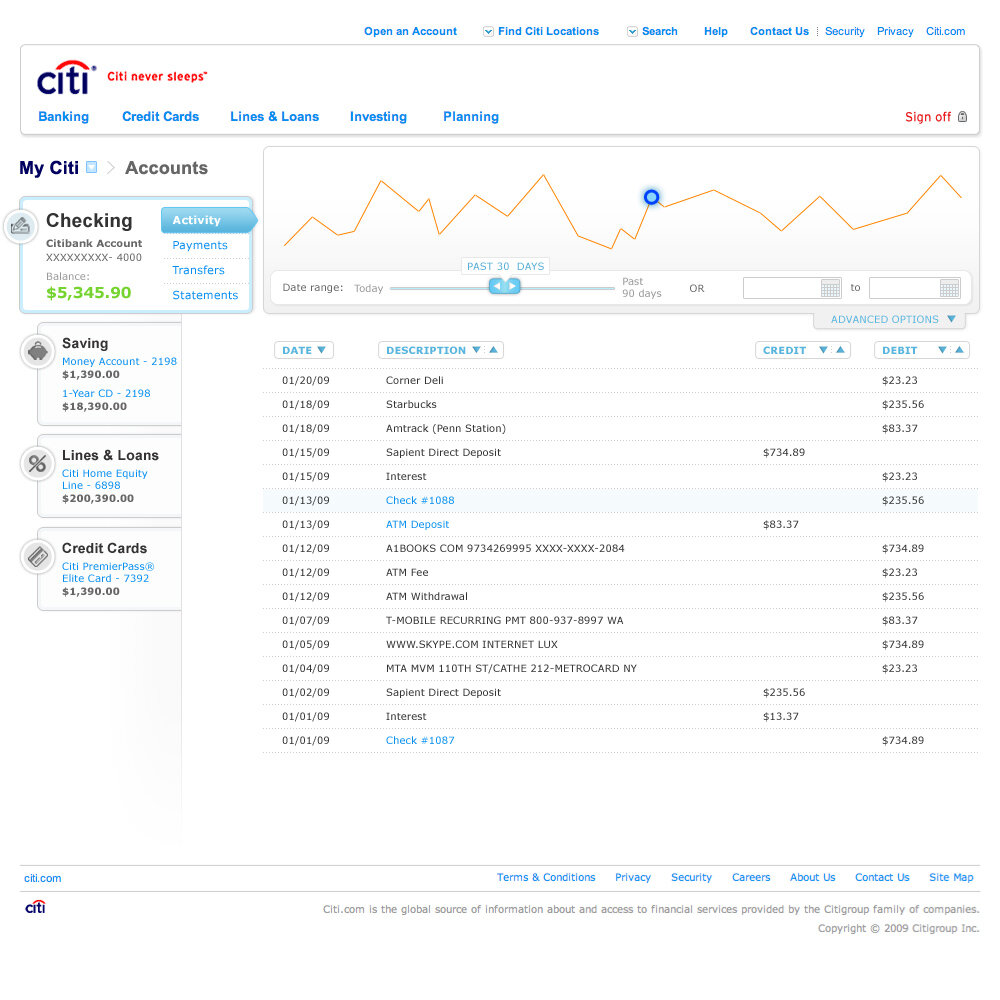Viewport: 1000px width, 1000px height.
Task: Sort Description column ascending arrow
Action: click(494, 350)
